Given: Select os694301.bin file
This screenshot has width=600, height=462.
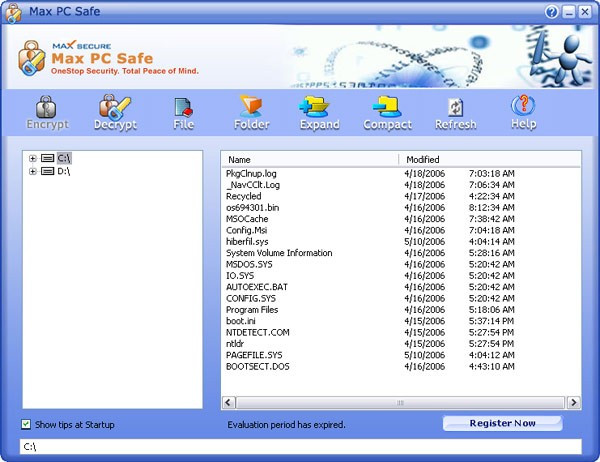Looking at the screenshot, I should click(x=252, y=207).
